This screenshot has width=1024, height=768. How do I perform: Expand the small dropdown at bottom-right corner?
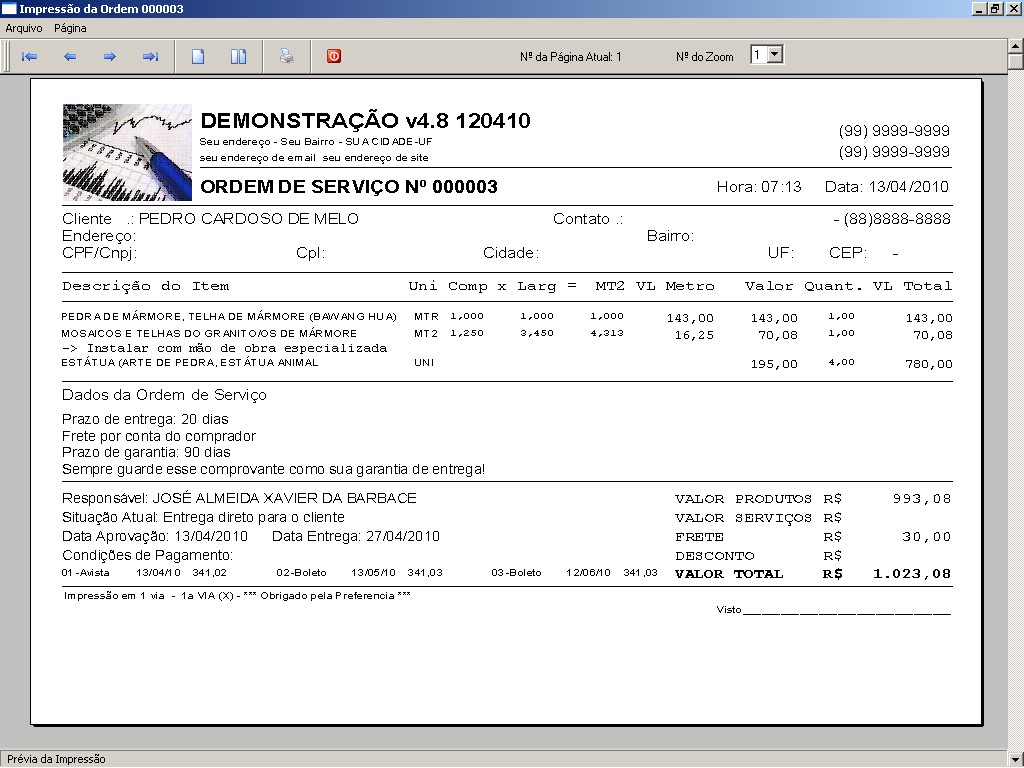tap(1014, 759)
